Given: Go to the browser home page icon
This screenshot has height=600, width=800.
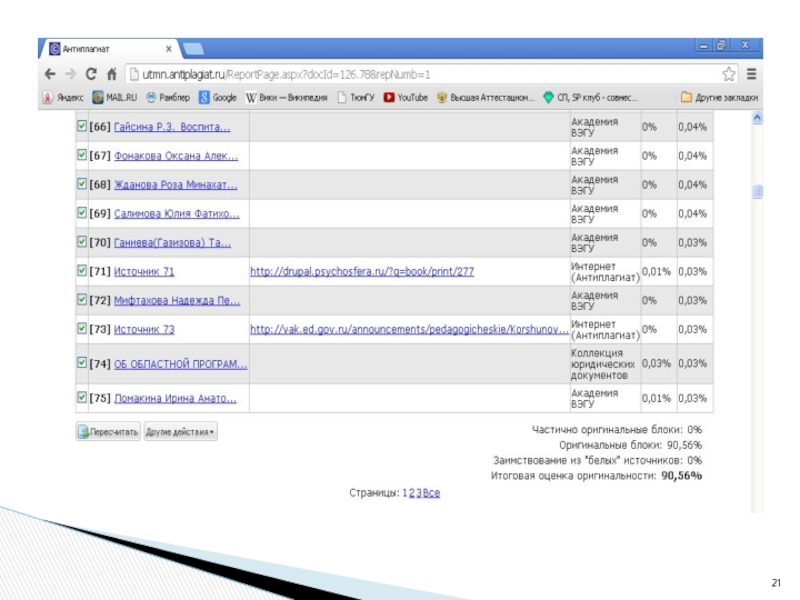Looking at the screenshot, I should pos(112,74).
